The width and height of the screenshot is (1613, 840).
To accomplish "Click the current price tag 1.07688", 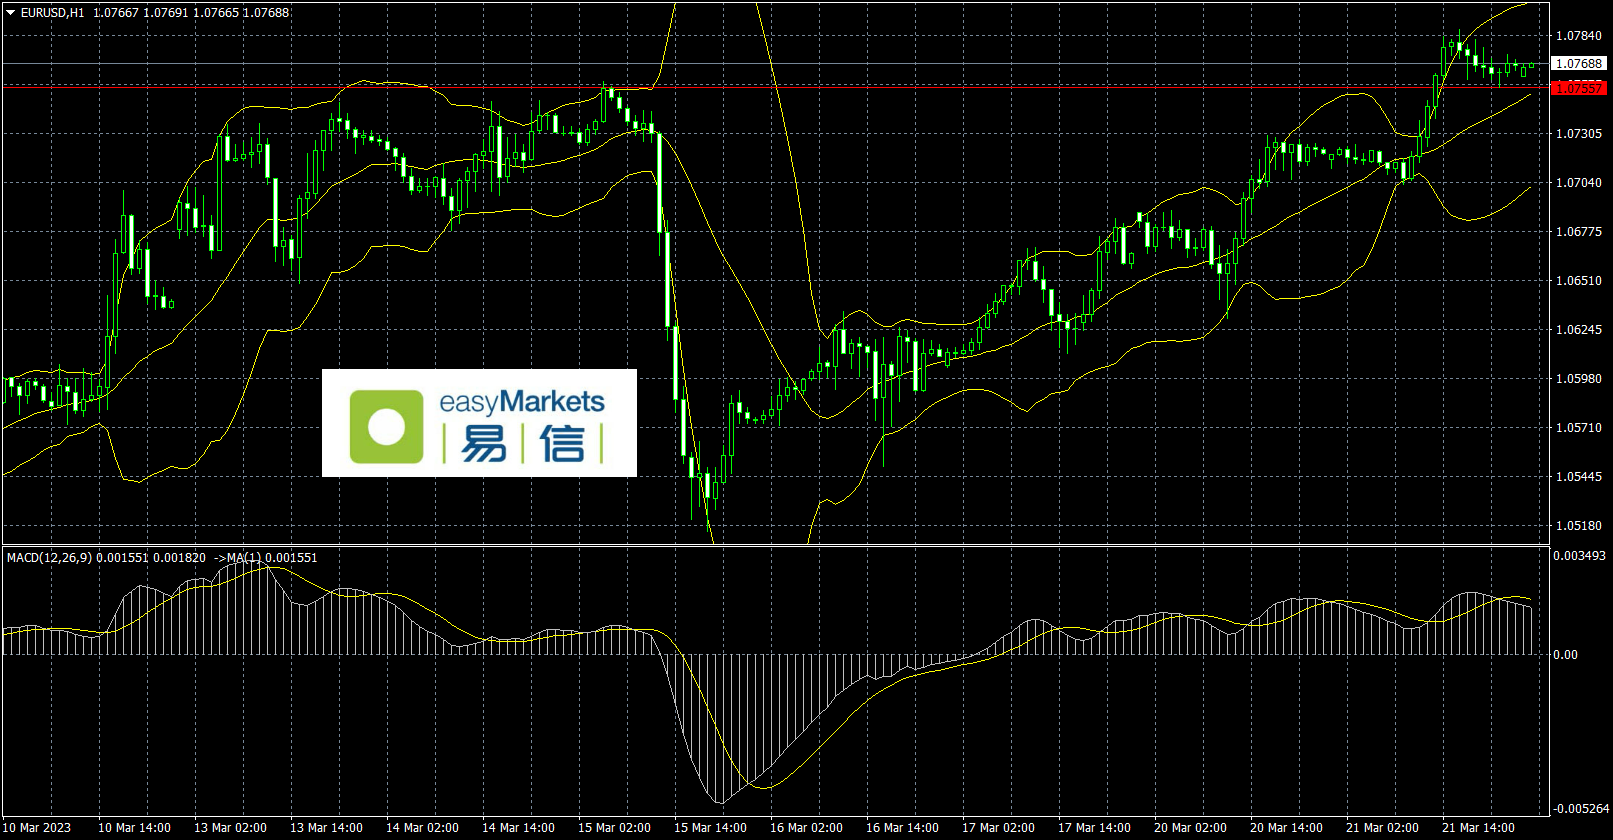I will (1579, 64).
